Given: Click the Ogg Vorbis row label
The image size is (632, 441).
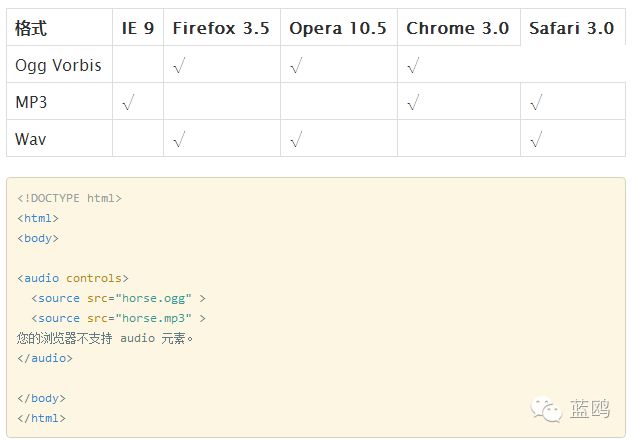Looking at the screenshot, I should pos(58,65).
